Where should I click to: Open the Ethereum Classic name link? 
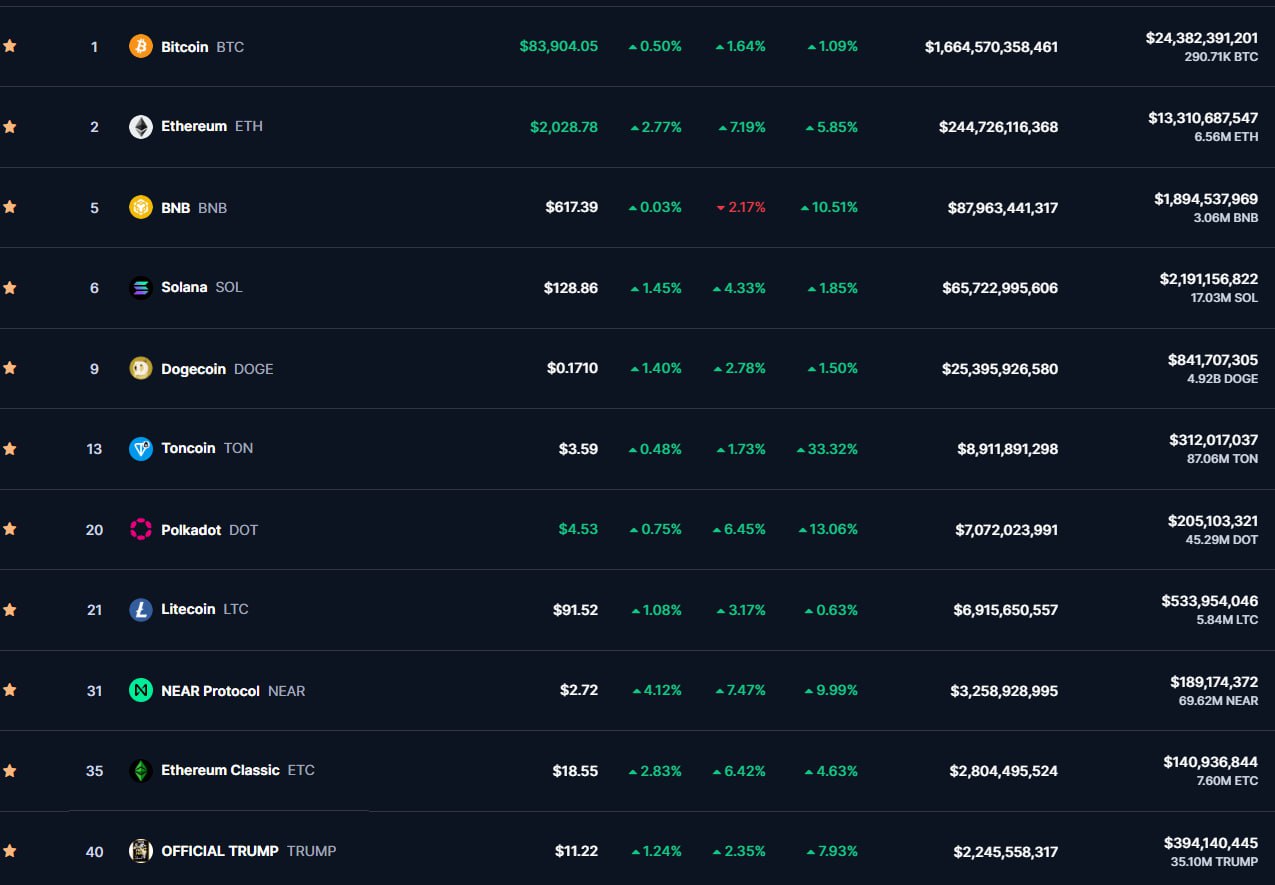(220, 770)
